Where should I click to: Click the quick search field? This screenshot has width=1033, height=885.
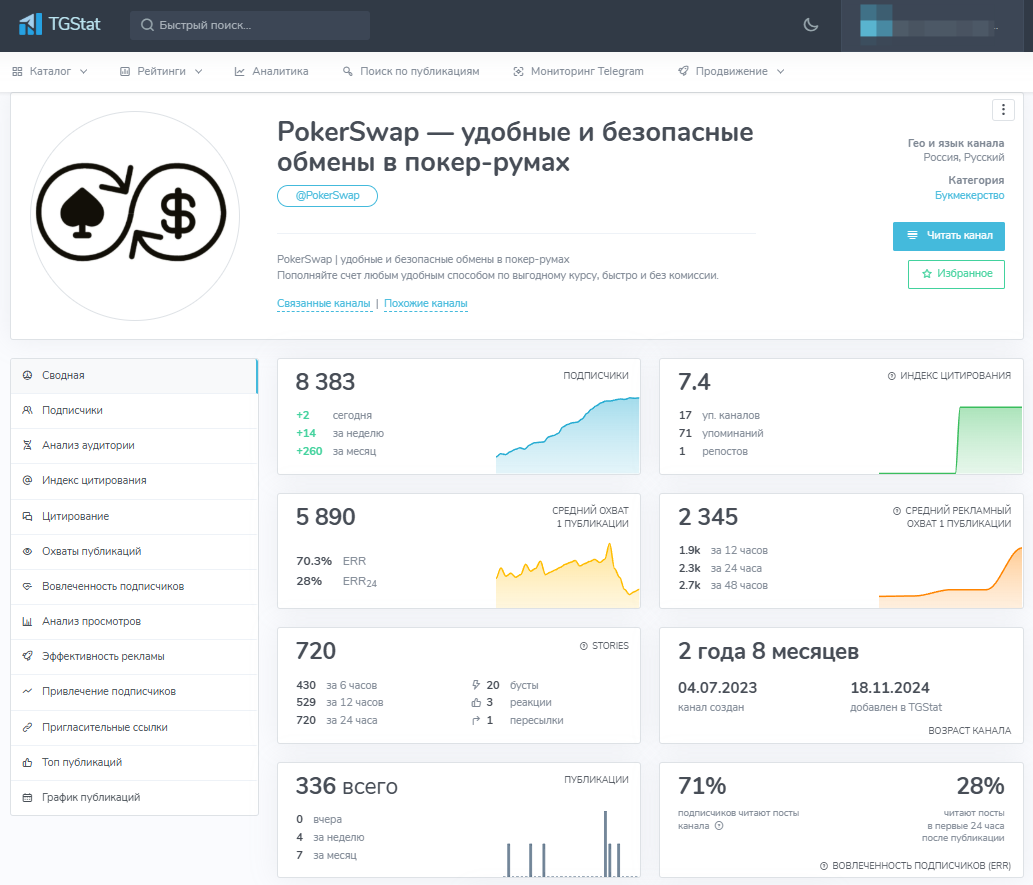tap(250, 25)
